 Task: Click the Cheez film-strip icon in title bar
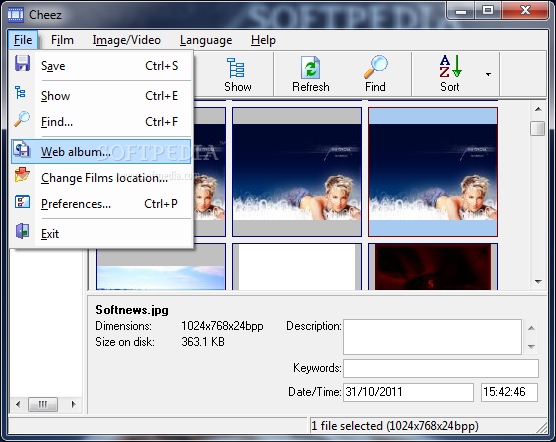[x=16, y=15]
